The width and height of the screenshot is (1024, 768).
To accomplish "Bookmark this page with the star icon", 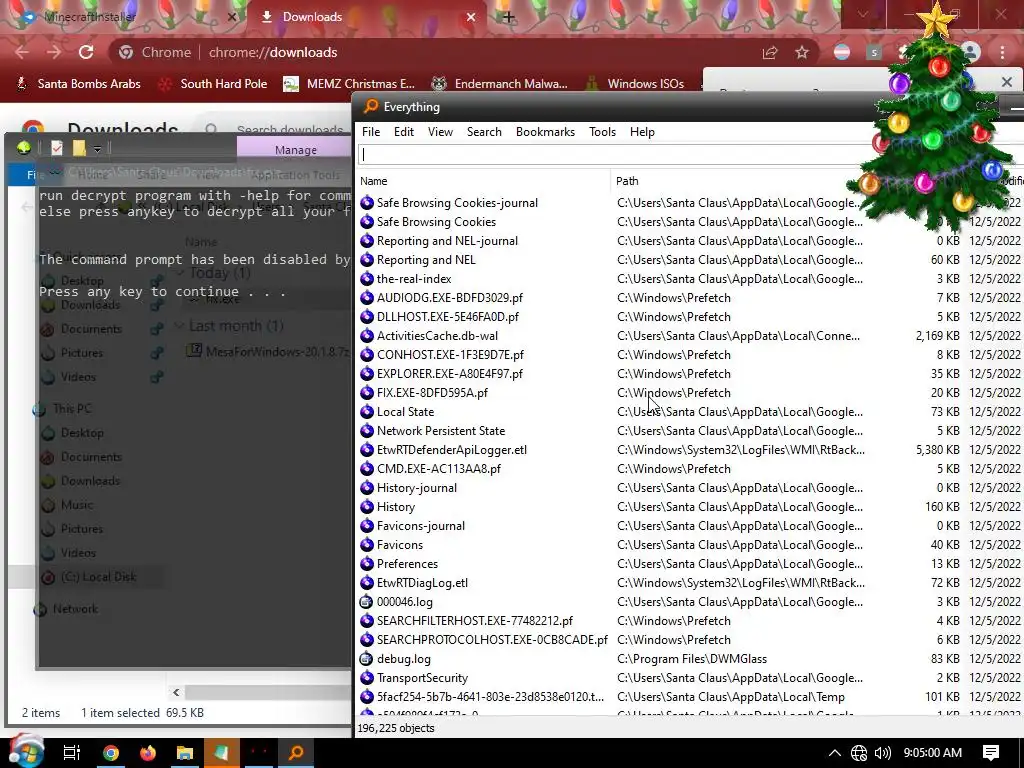I will pyautogui.click(x=802, y=52).
